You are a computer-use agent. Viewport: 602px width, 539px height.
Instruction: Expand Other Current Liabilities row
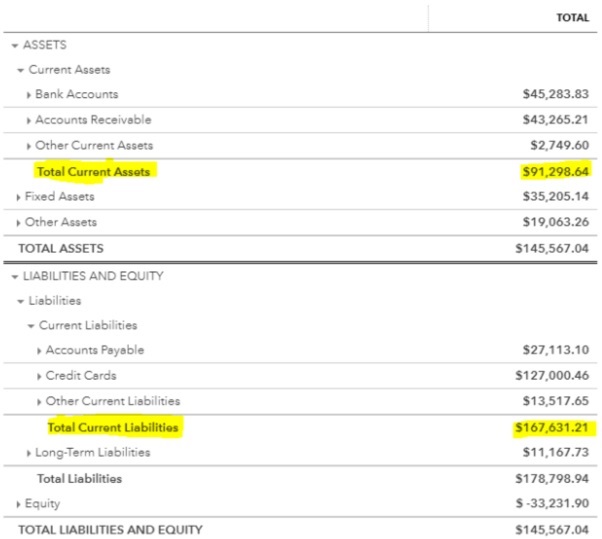point(39,402)
